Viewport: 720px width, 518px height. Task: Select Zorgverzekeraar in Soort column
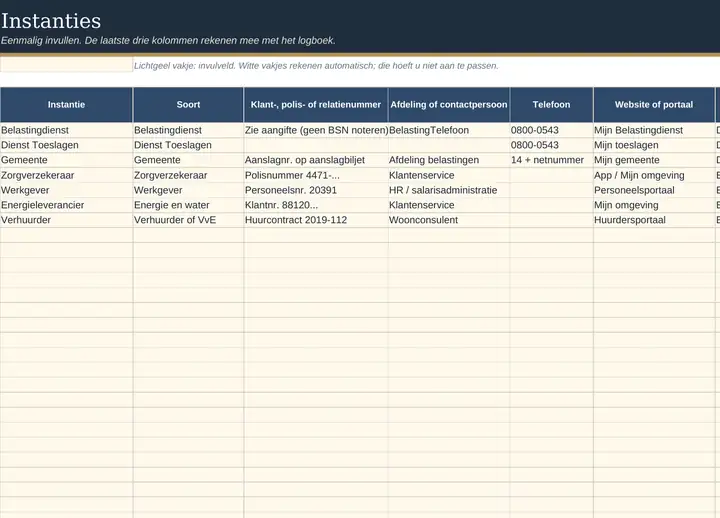188,175
